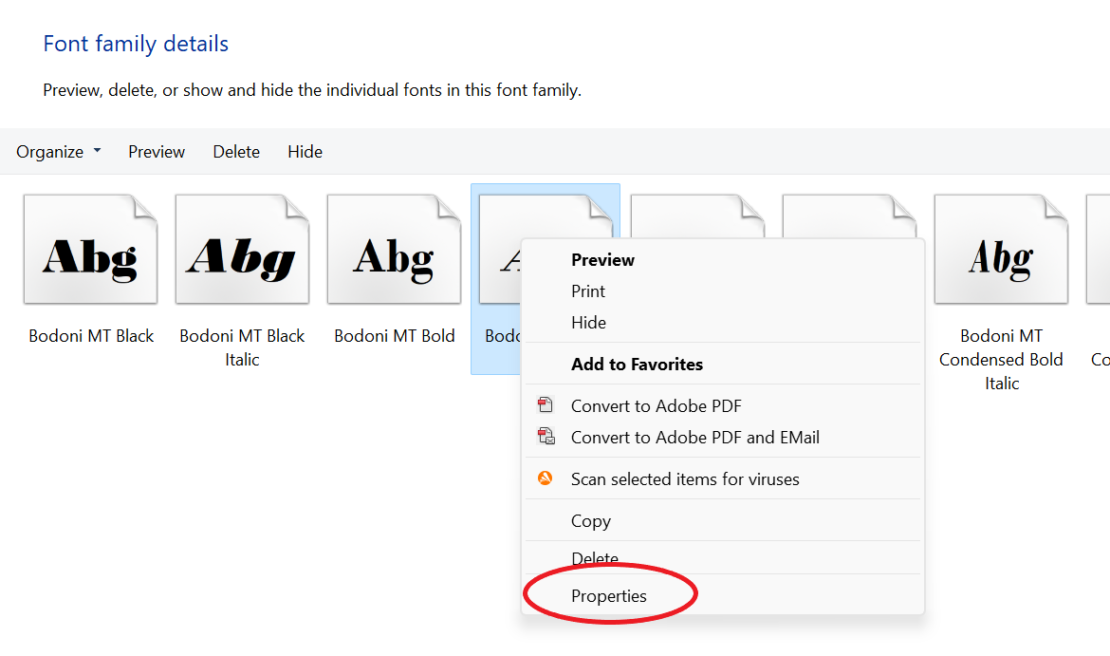The height and width of the screenshot is (656, 1110).
Task: Click the Convert to Adobe PDF and EMail icon
Action: pyautogui.click(x=546, y=436)
